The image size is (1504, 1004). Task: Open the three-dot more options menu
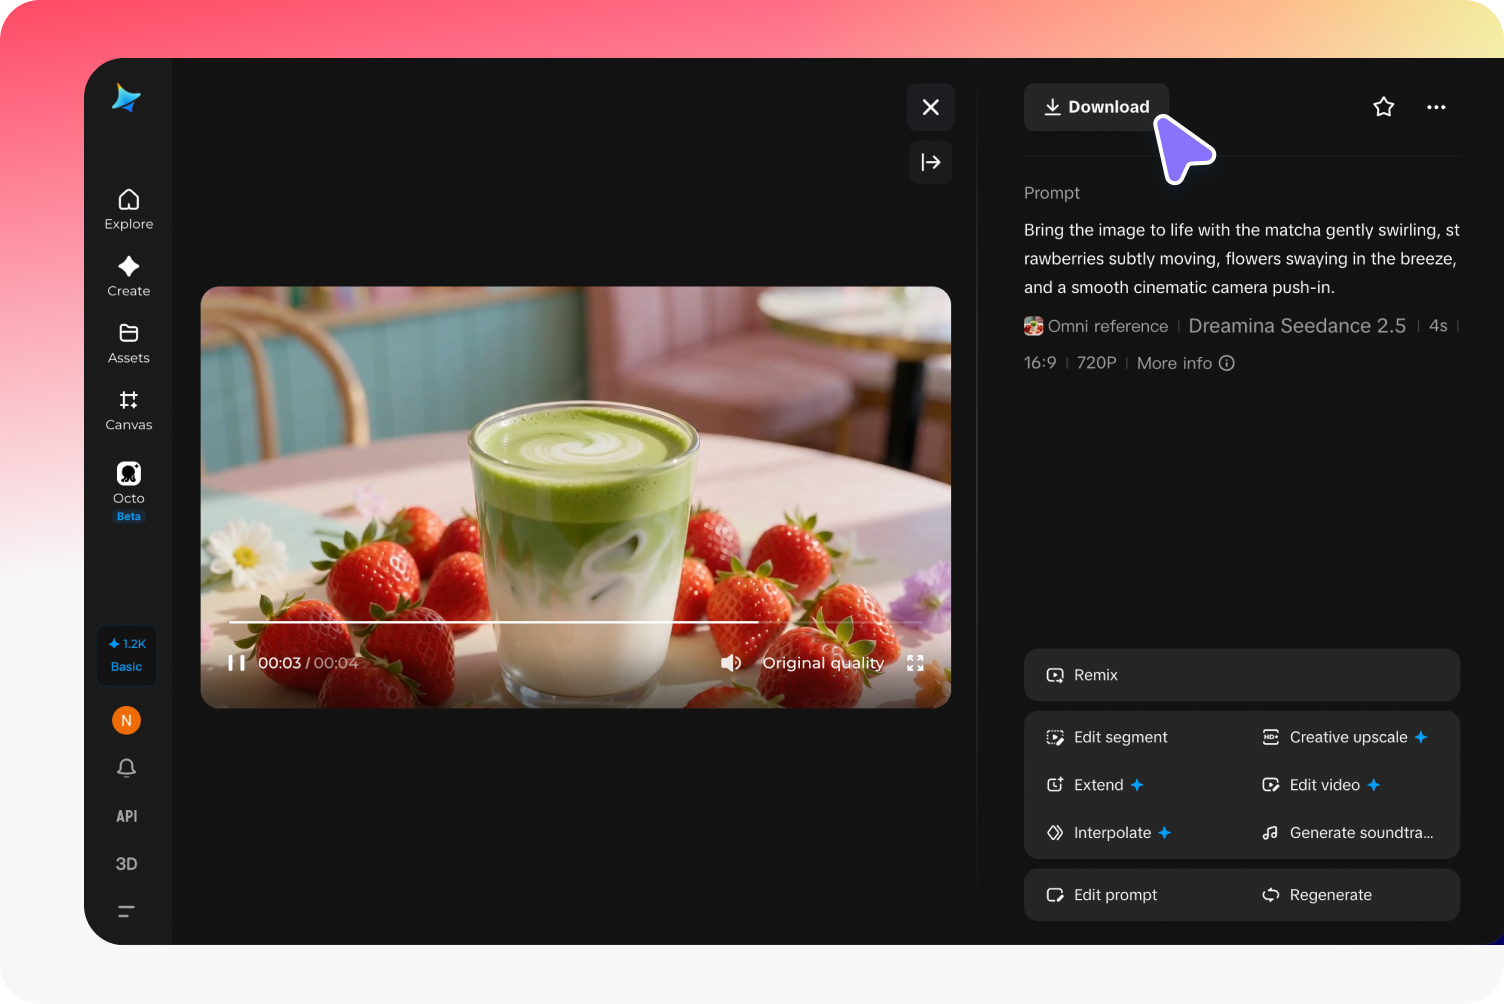1436,107
